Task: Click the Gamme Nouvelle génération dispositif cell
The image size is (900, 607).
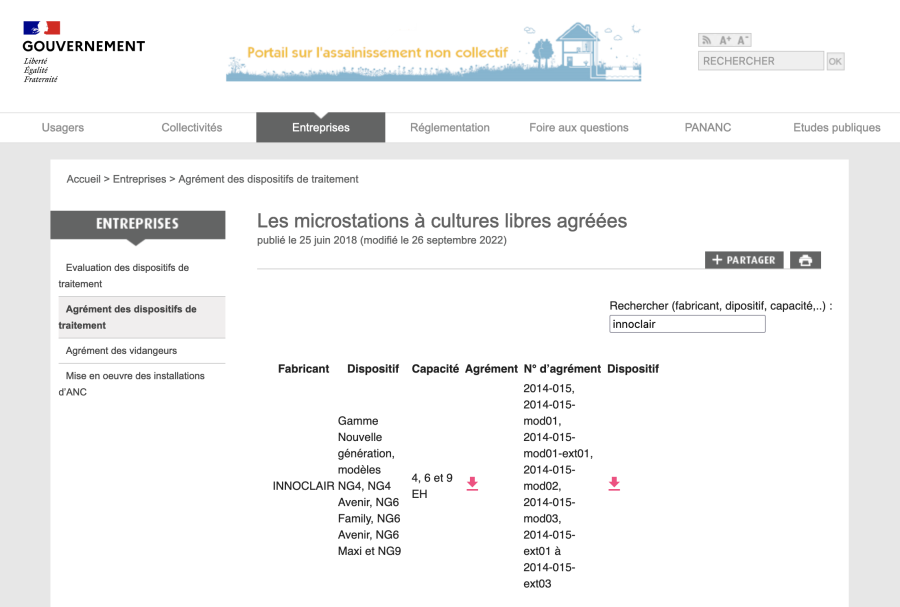Action: point(369,486)
